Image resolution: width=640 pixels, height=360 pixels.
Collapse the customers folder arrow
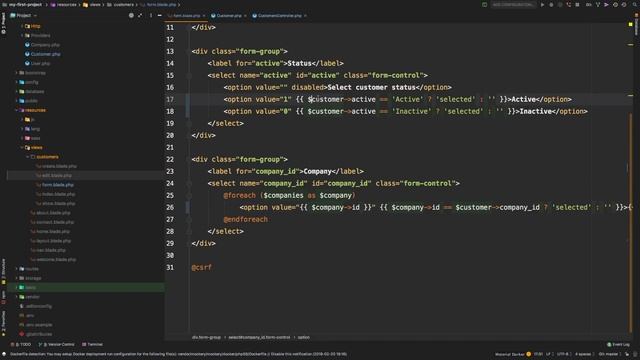pyautogui.click(x=28, y=157)
